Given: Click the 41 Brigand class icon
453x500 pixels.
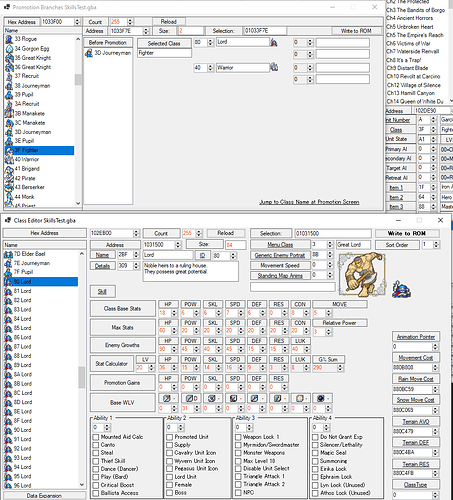Looking at the screenshot, I should pos(9,169).
